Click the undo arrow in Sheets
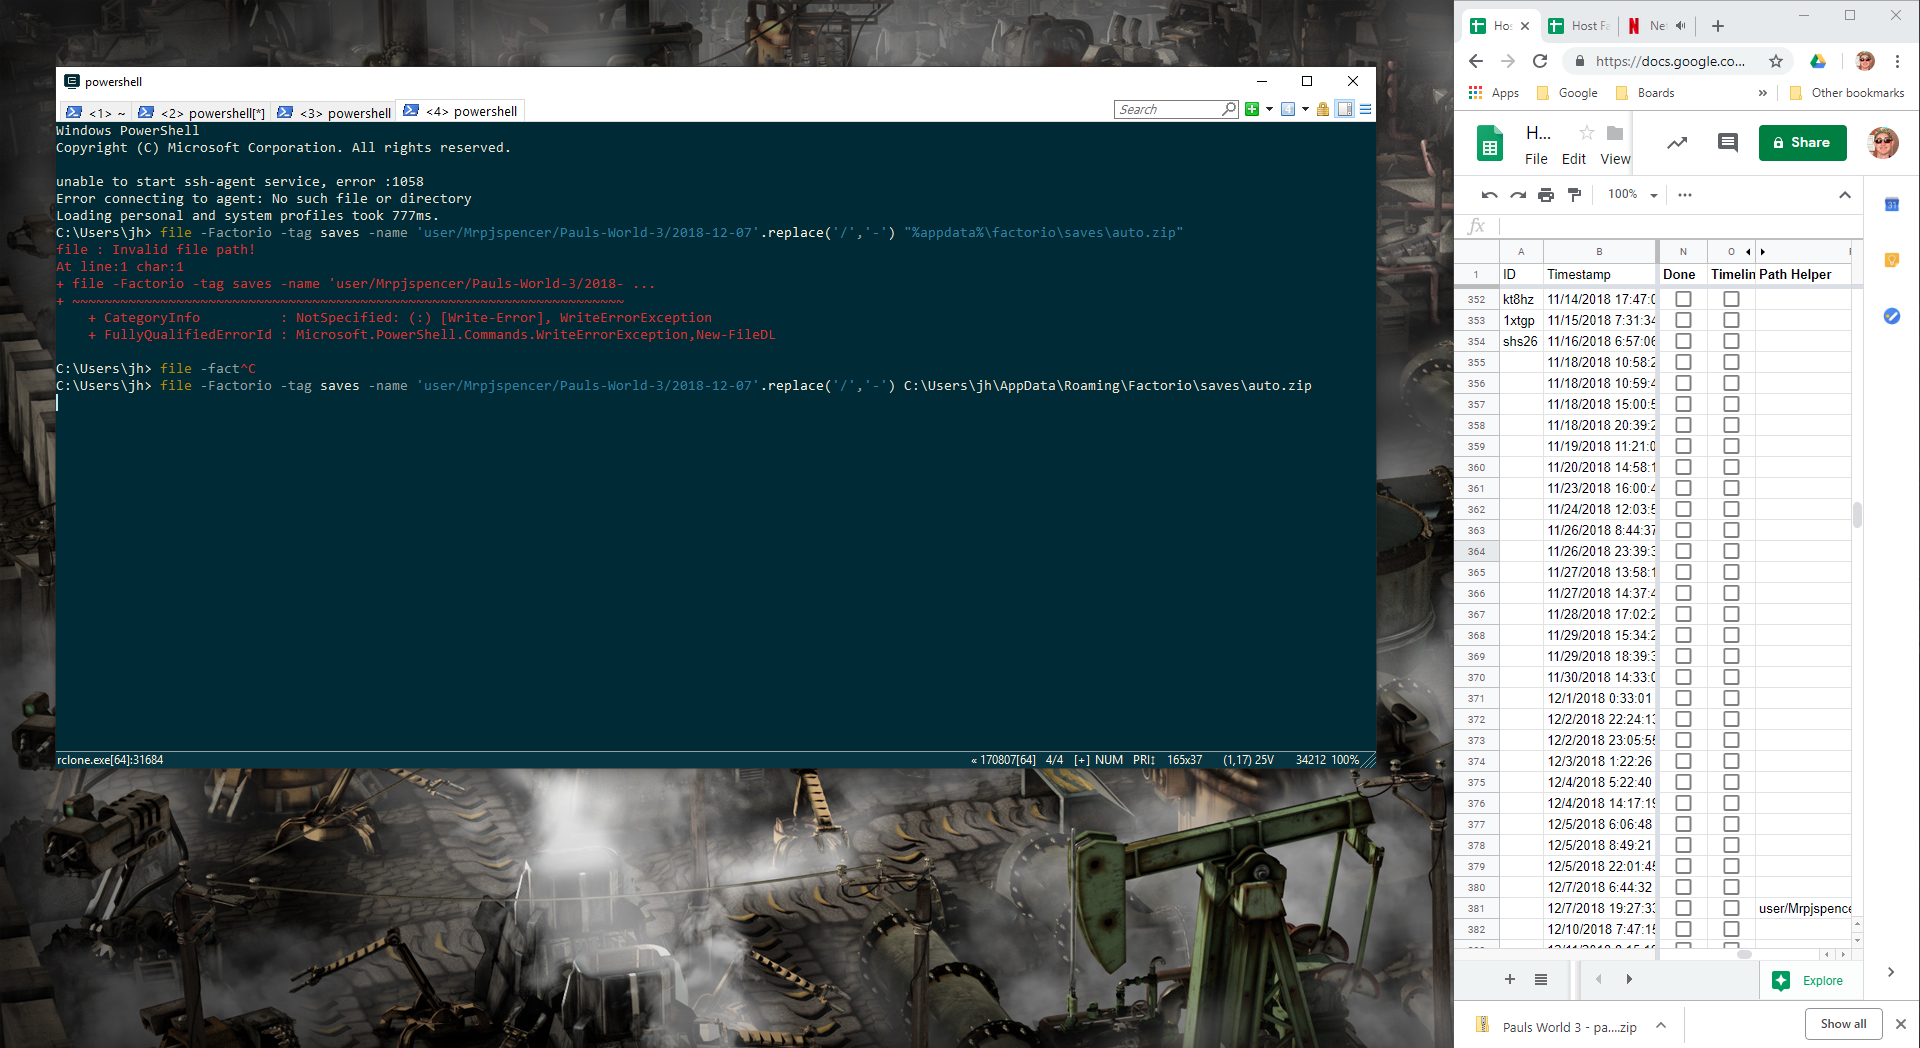Screen dimensions: 1920x1048 tap(1489, 195)
